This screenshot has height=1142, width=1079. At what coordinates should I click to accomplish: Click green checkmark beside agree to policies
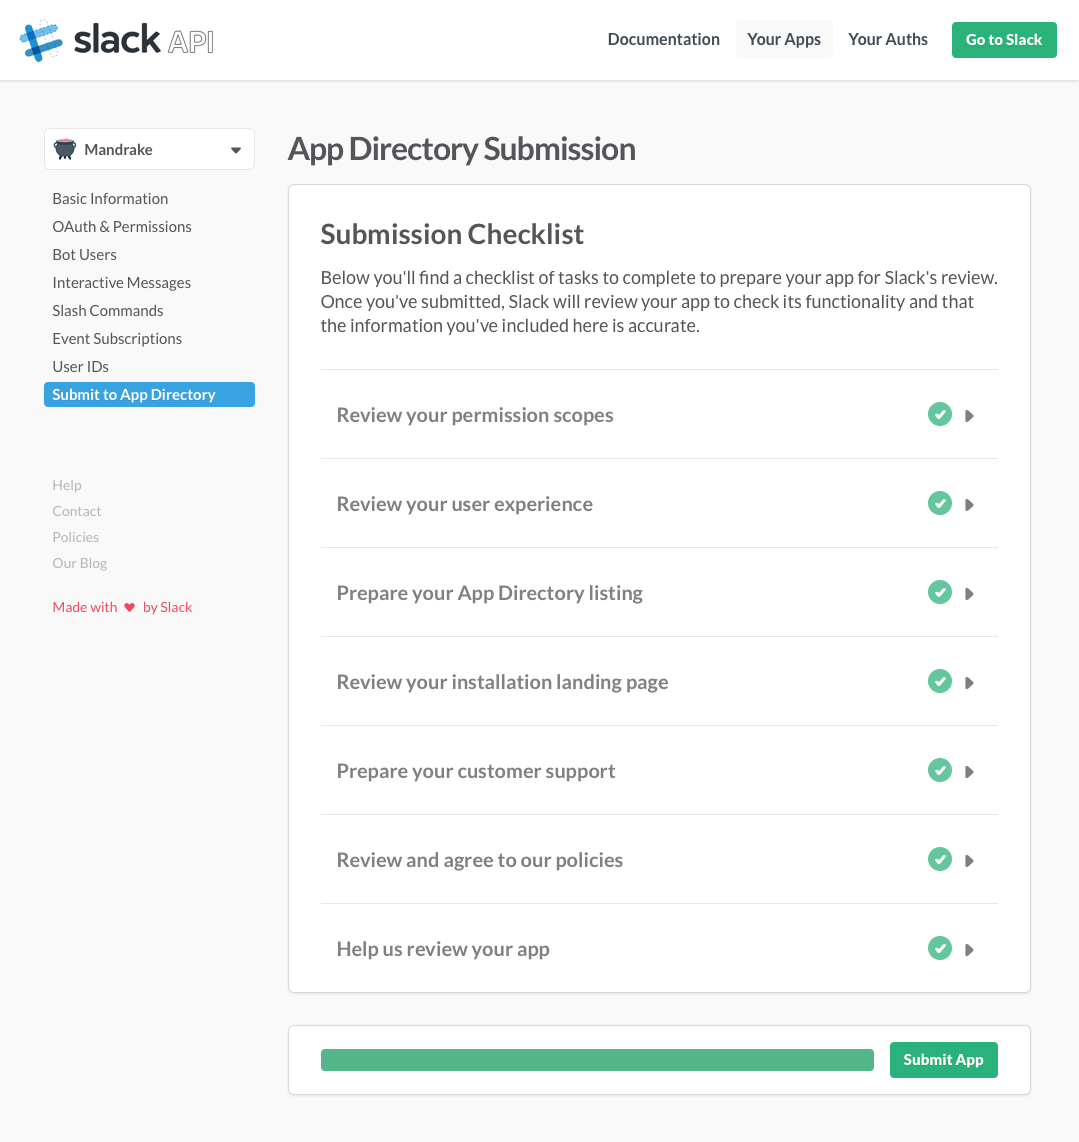tap(940, 860)
